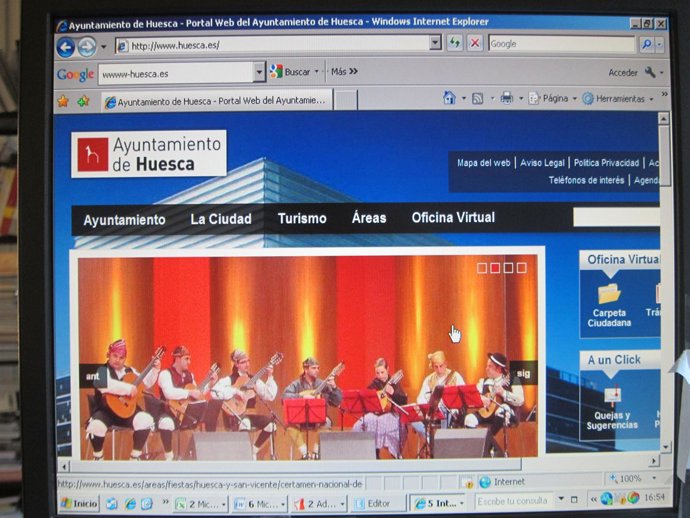The width and height of the screenshot is (690, 518).
Task: Select the last slideshow indicator square
Action: click(521, 268)
